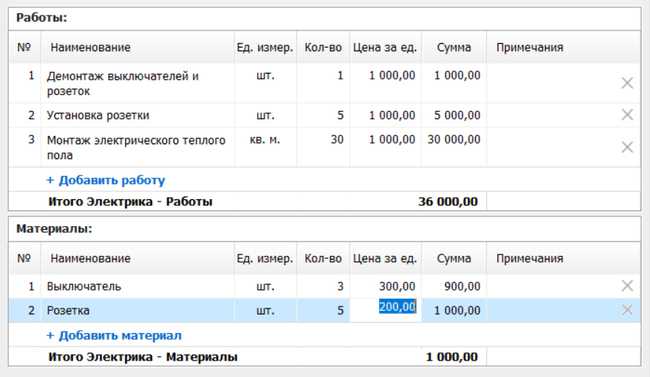Select the Розетка name cell
The width and height of the screenshot is (650, 377).
click(x=138, y=310)
